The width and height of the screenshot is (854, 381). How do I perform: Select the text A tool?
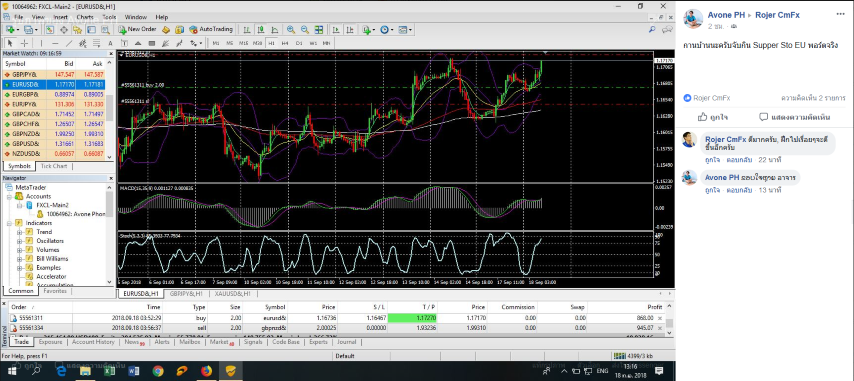click(x=110, y=43)
